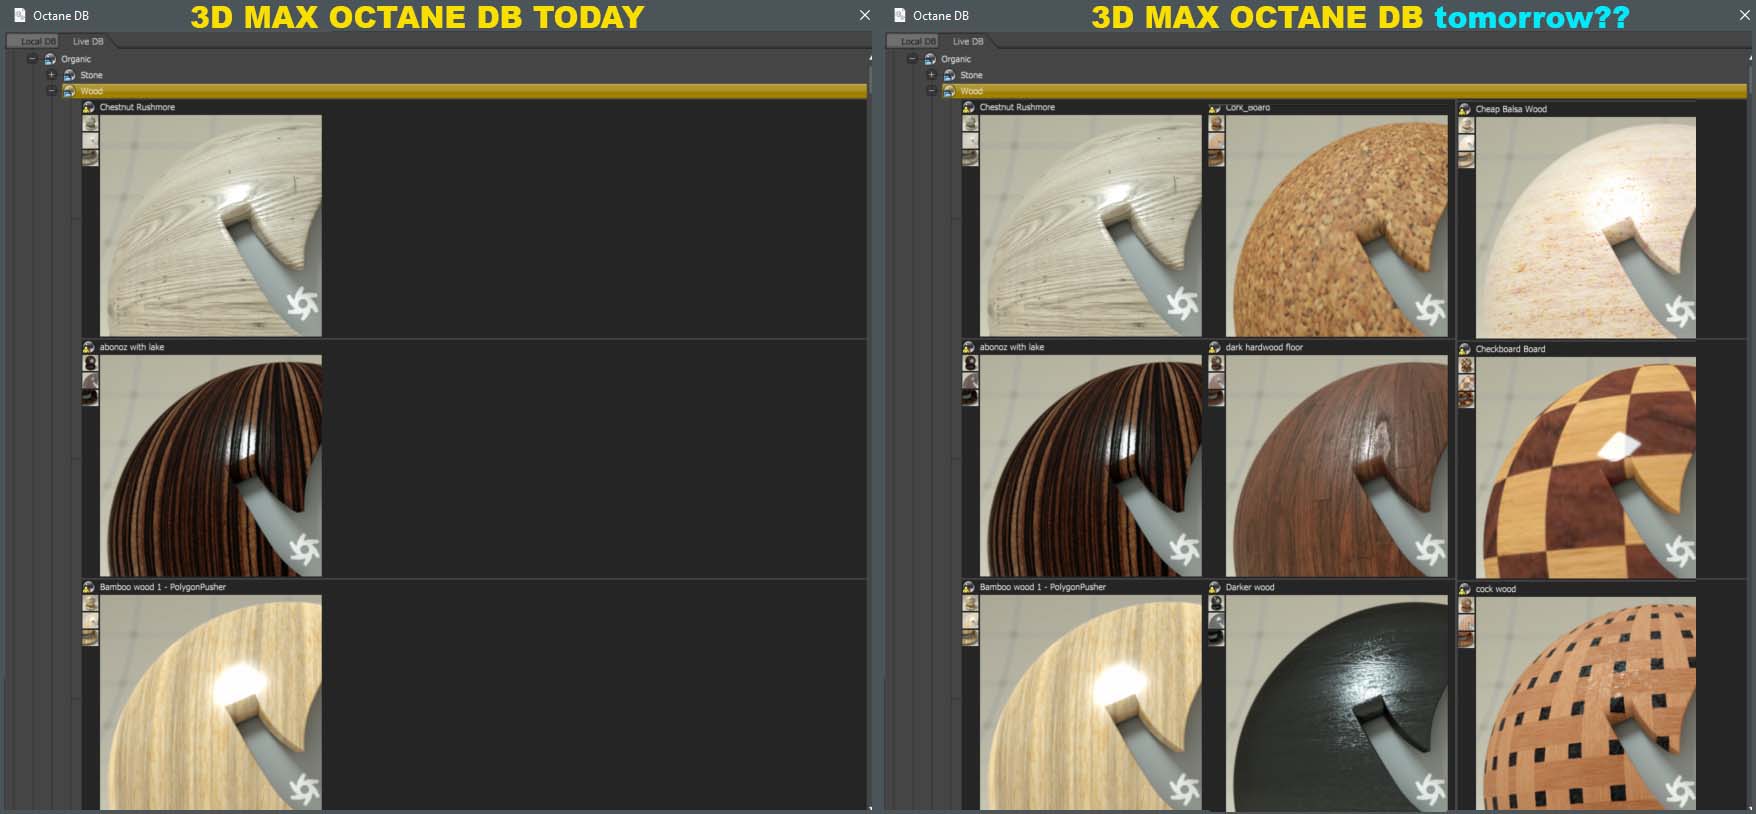Click the 'Organic' label in the left window
The width and height of the screenshot is (1756, 814).
tap(76, 59)
